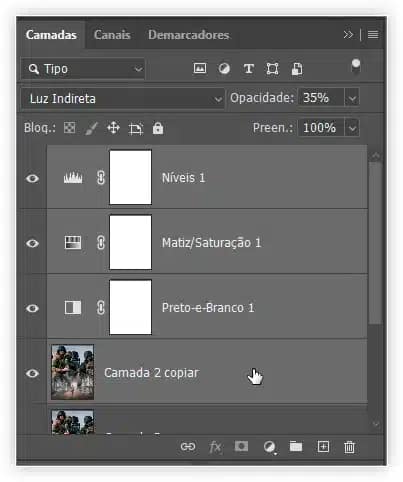
Task: Filter for smart objects icon
Action: click(297, 69)
